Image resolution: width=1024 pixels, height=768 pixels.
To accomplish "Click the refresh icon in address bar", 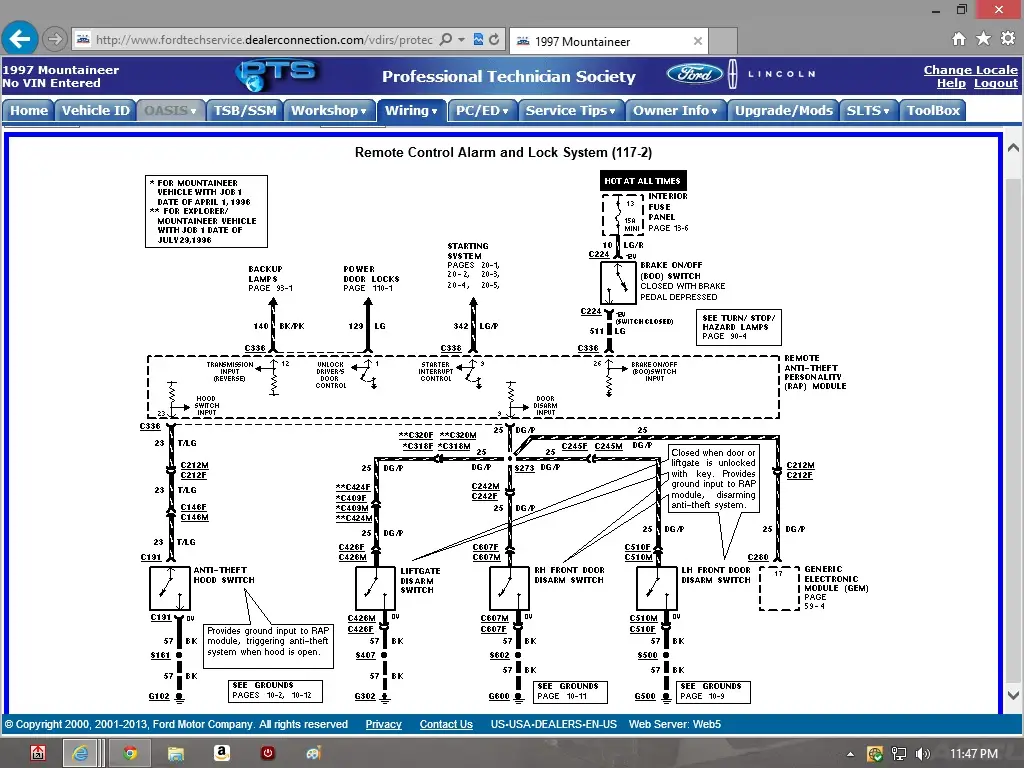I will [x=494, y=40].
